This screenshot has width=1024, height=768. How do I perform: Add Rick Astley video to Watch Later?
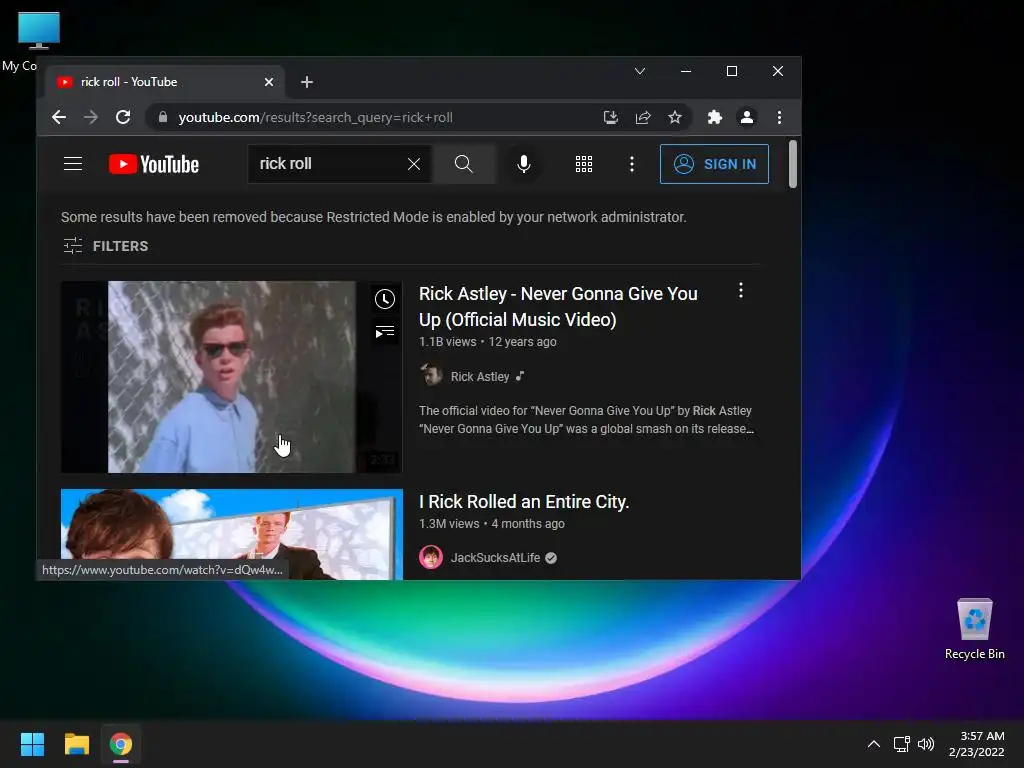click(x=385, y=299)
